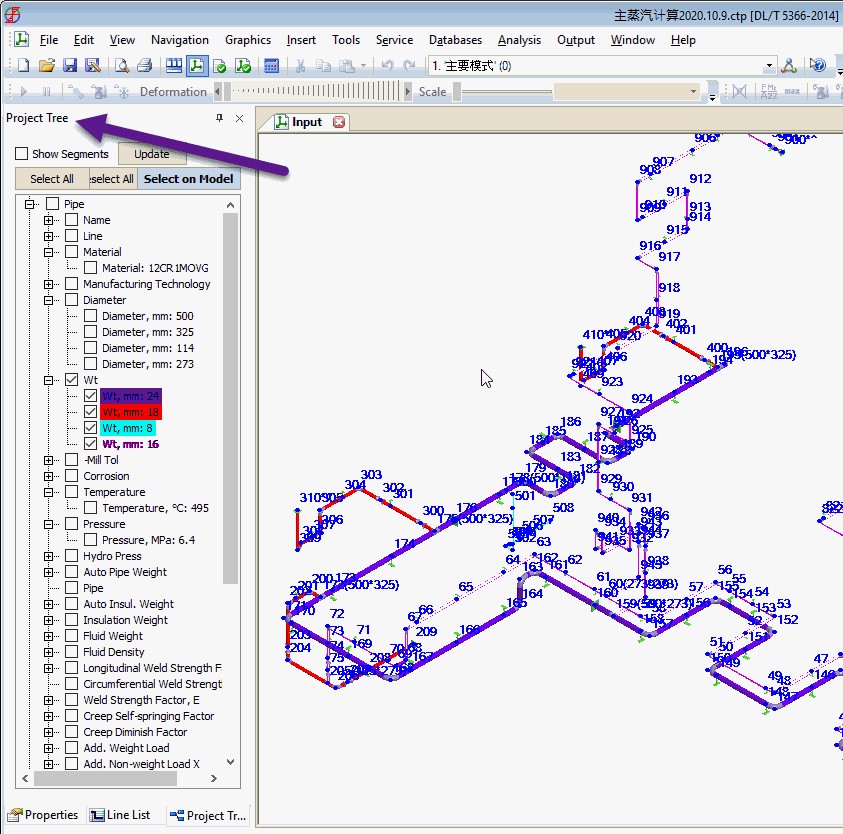Check the Diameter, mm: 325 checkbox
The height and width of the screenshot is (834, 843).
tap(90, 332)
